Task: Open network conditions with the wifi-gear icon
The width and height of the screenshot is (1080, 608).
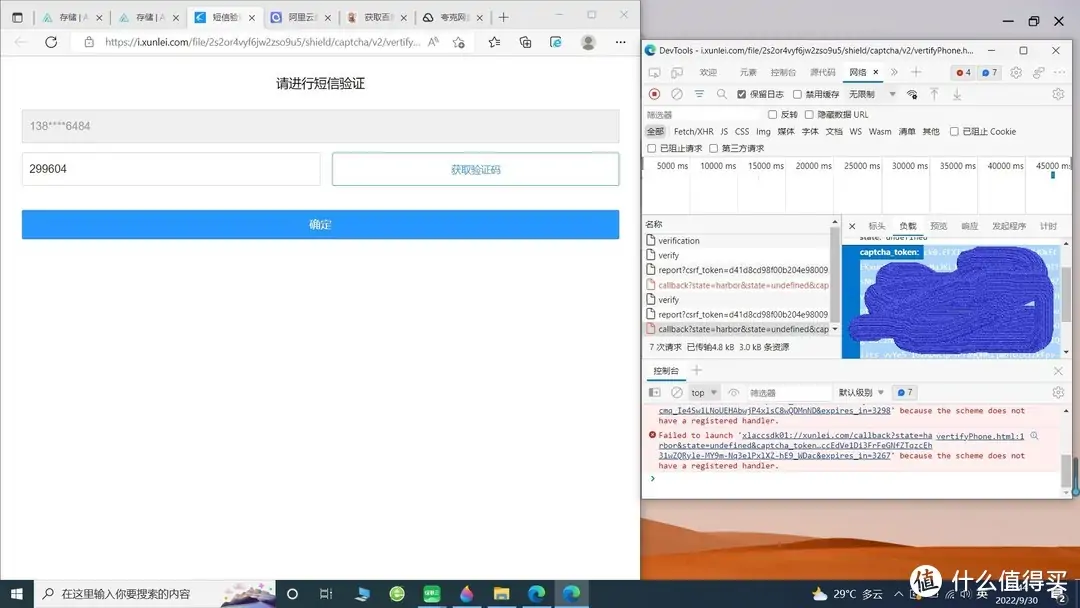Action: coord(911,95)
